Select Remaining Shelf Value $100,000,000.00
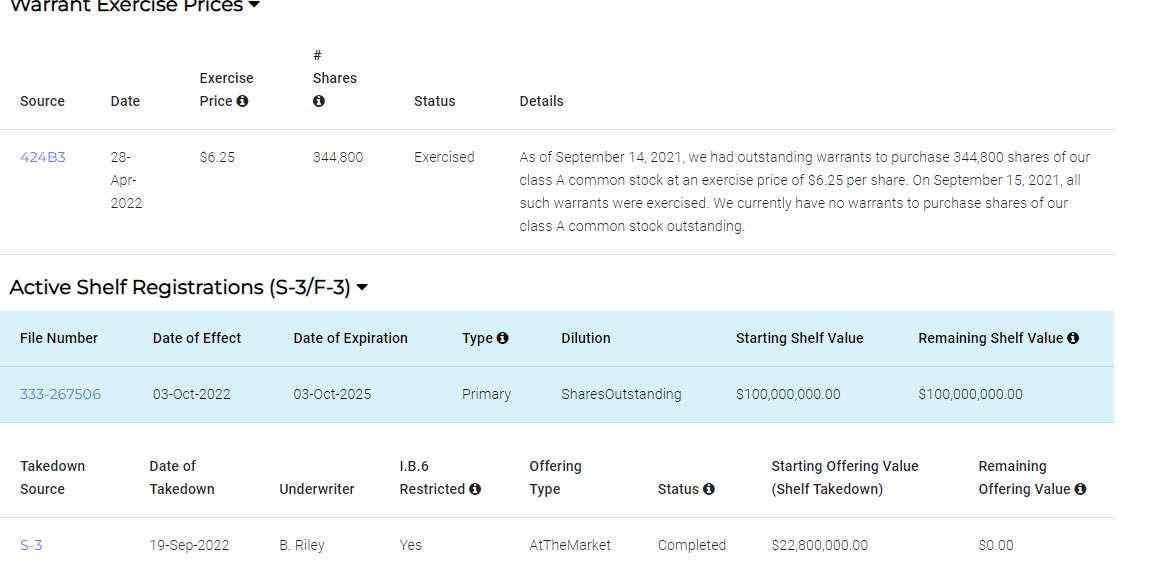The width and height of the screenshot is (1159, 572). (x=971, y=395)
